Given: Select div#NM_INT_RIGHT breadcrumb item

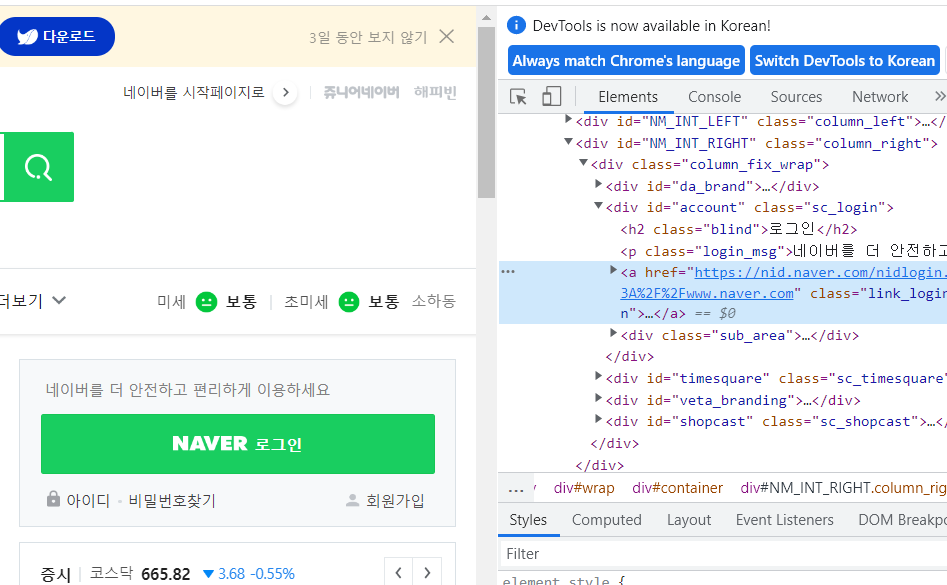Looking at the screenshot, I should (x=844, y=488).
